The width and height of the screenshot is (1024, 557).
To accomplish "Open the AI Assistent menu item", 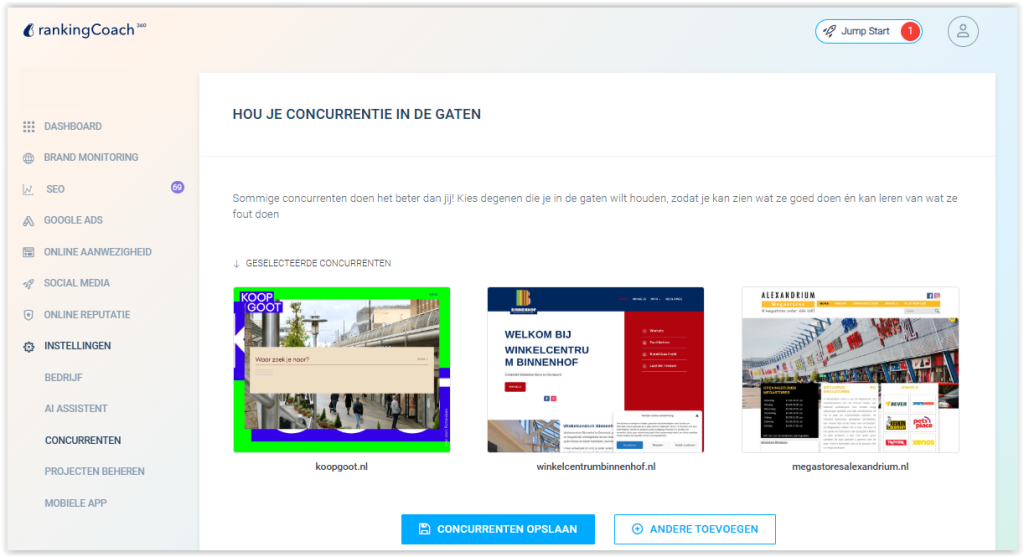I will (76, 409).
